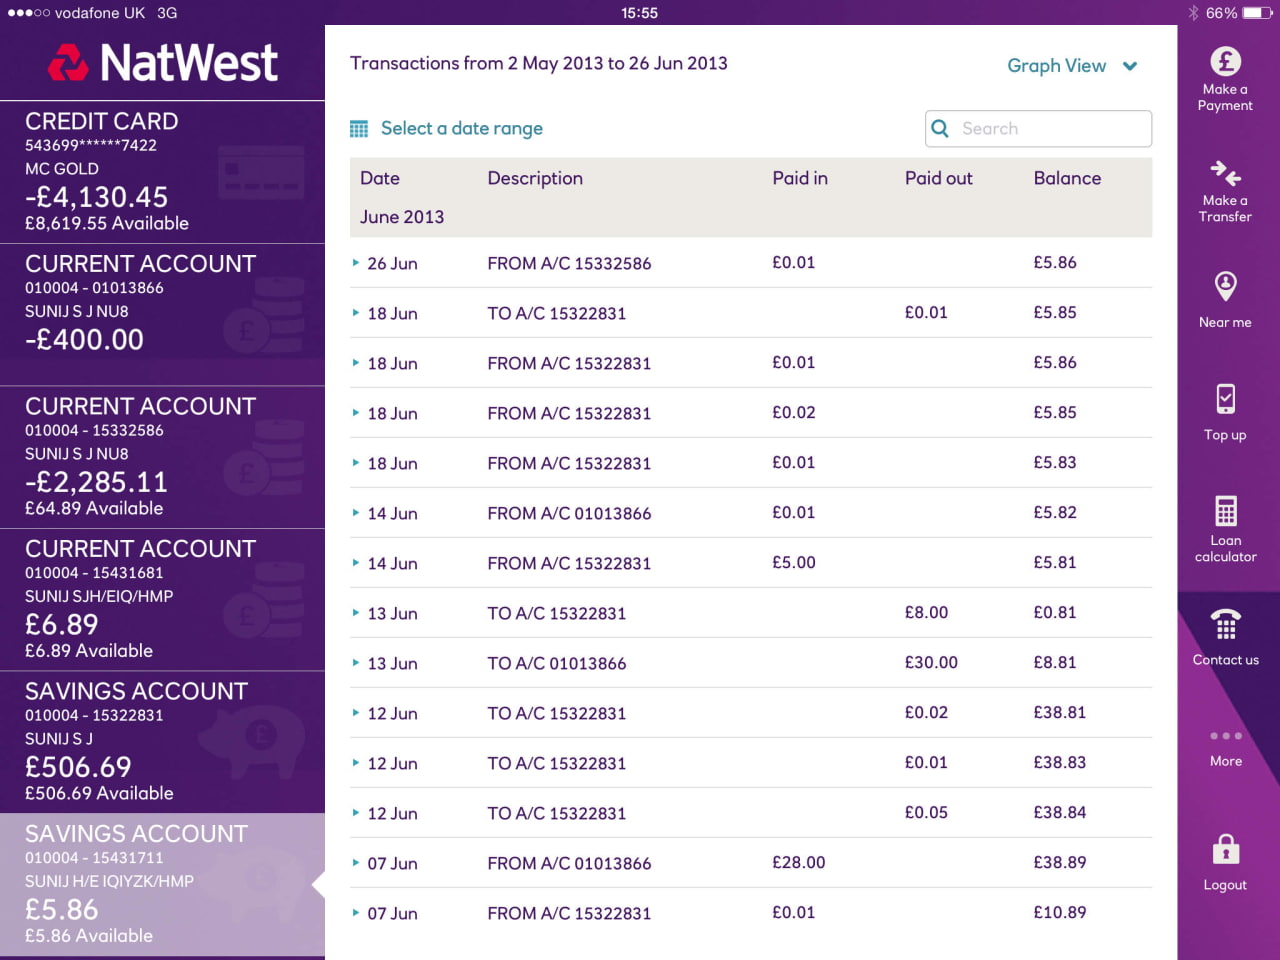Click inside the Search field

pyautogui.click(x=1038, y=128)
